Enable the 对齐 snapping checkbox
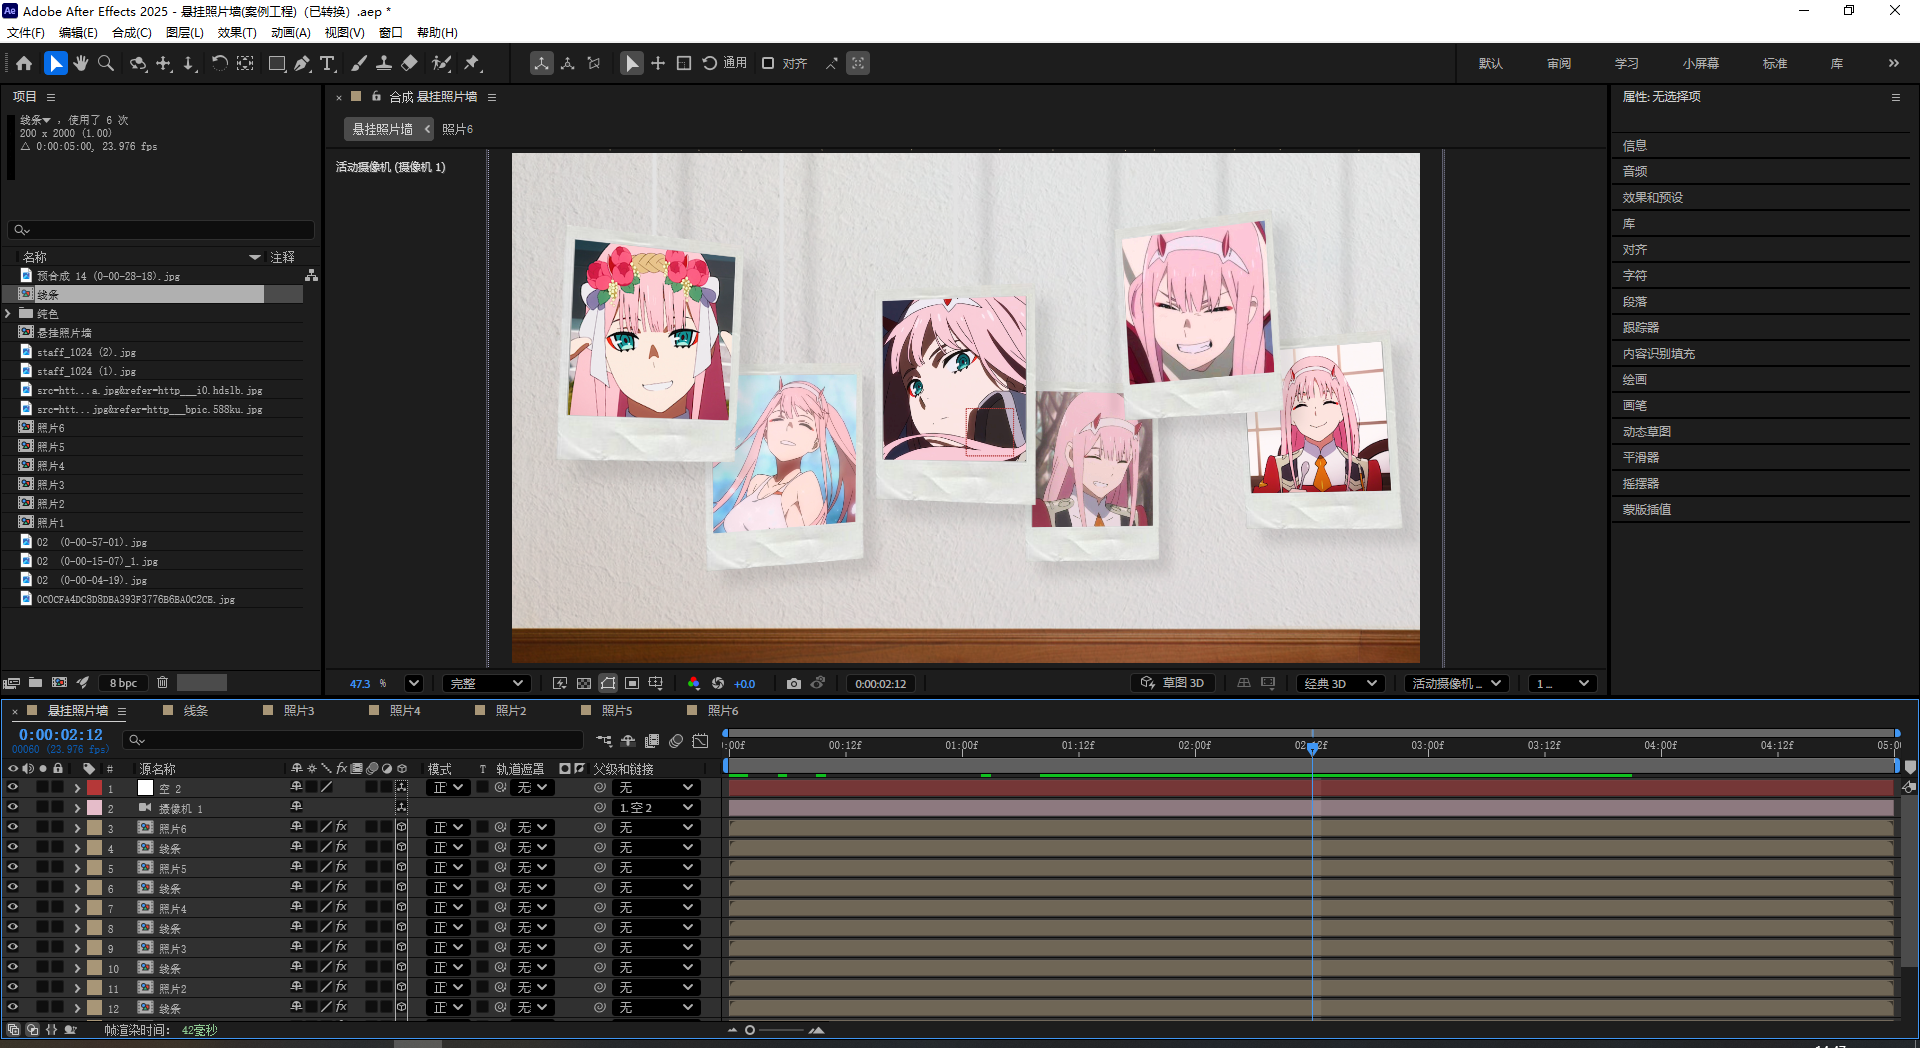 [768, 63]
